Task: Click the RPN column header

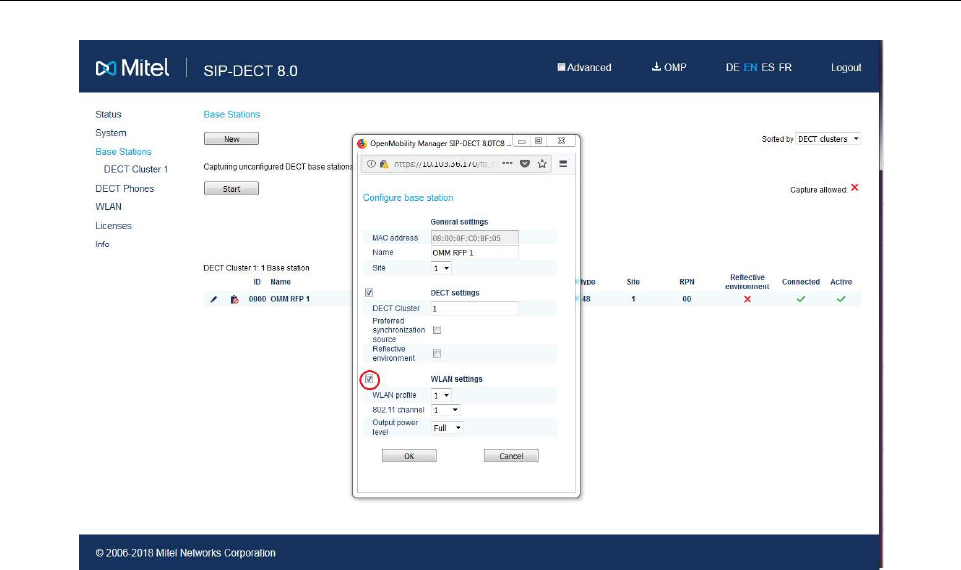Action: coord(687,282)
